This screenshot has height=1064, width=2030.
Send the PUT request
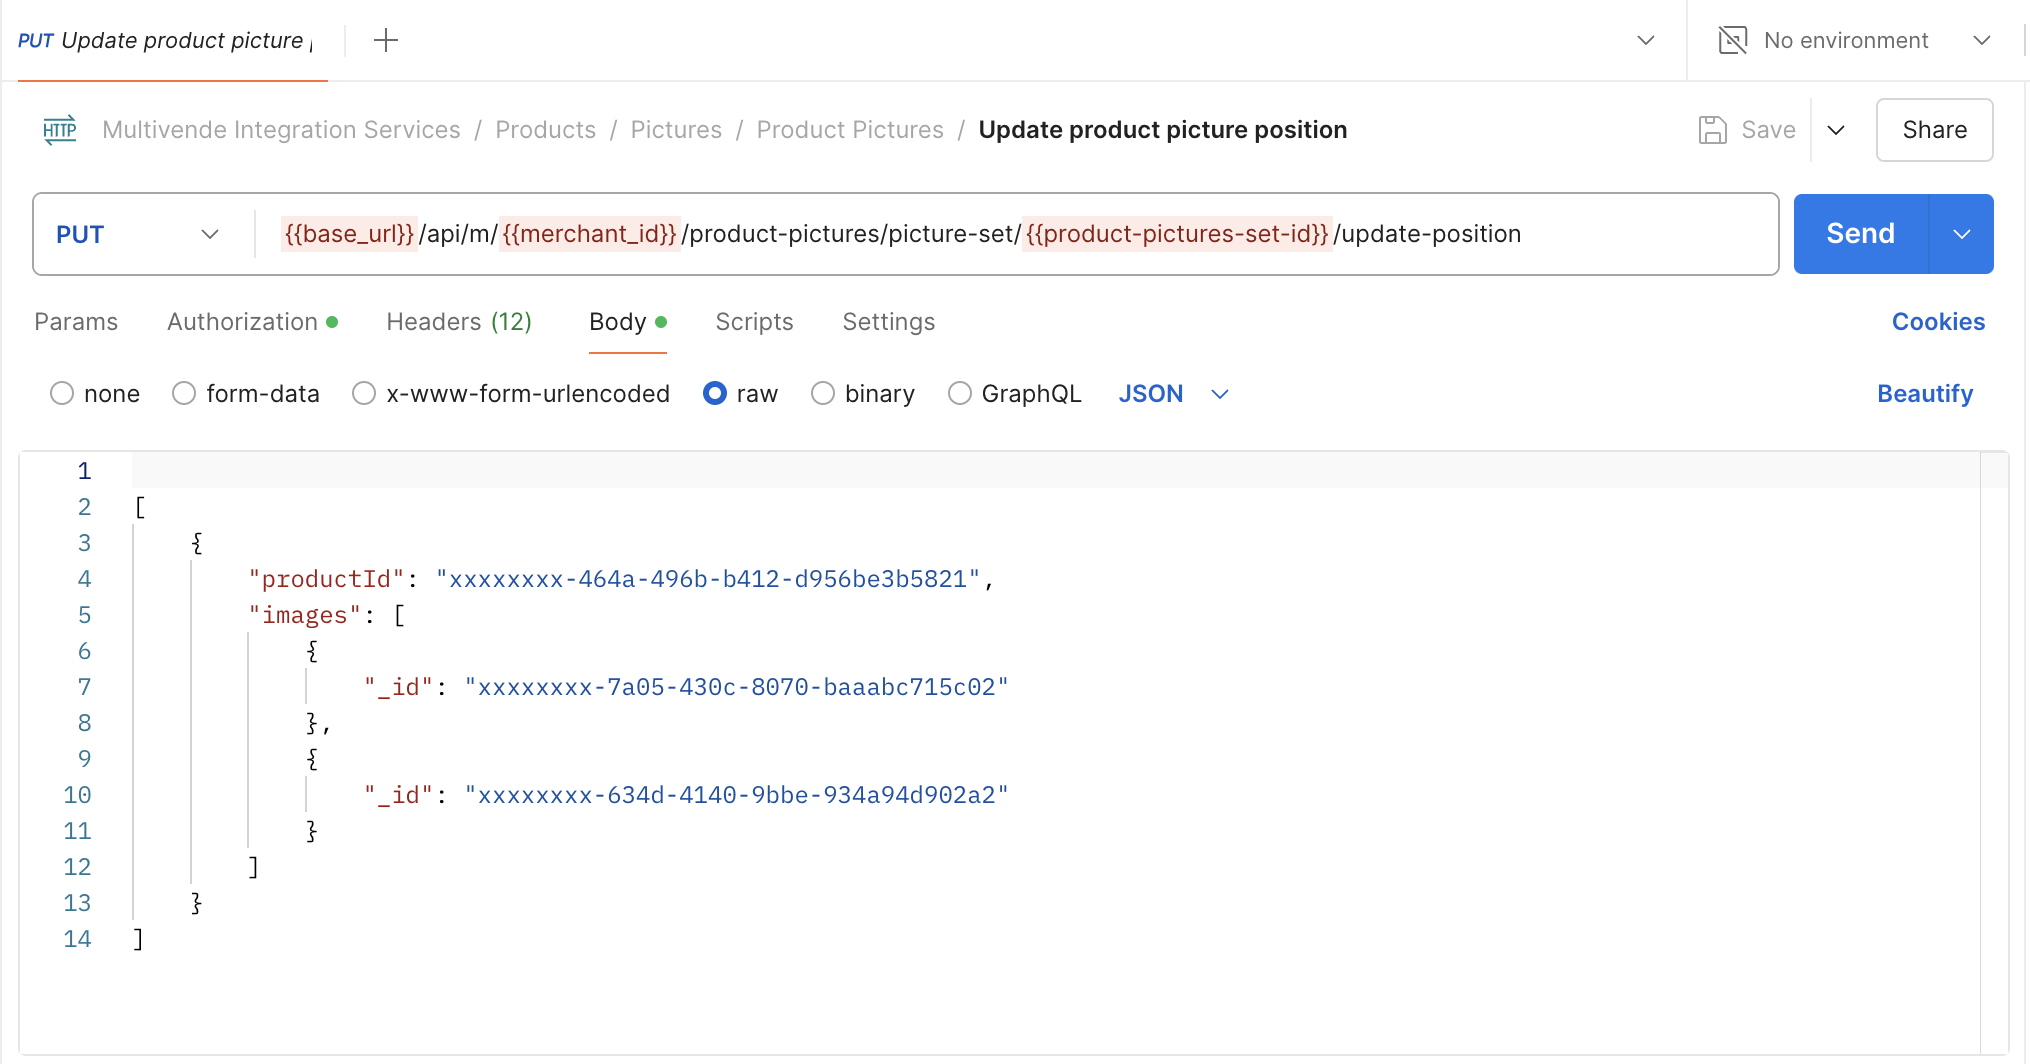(1860, 234)
